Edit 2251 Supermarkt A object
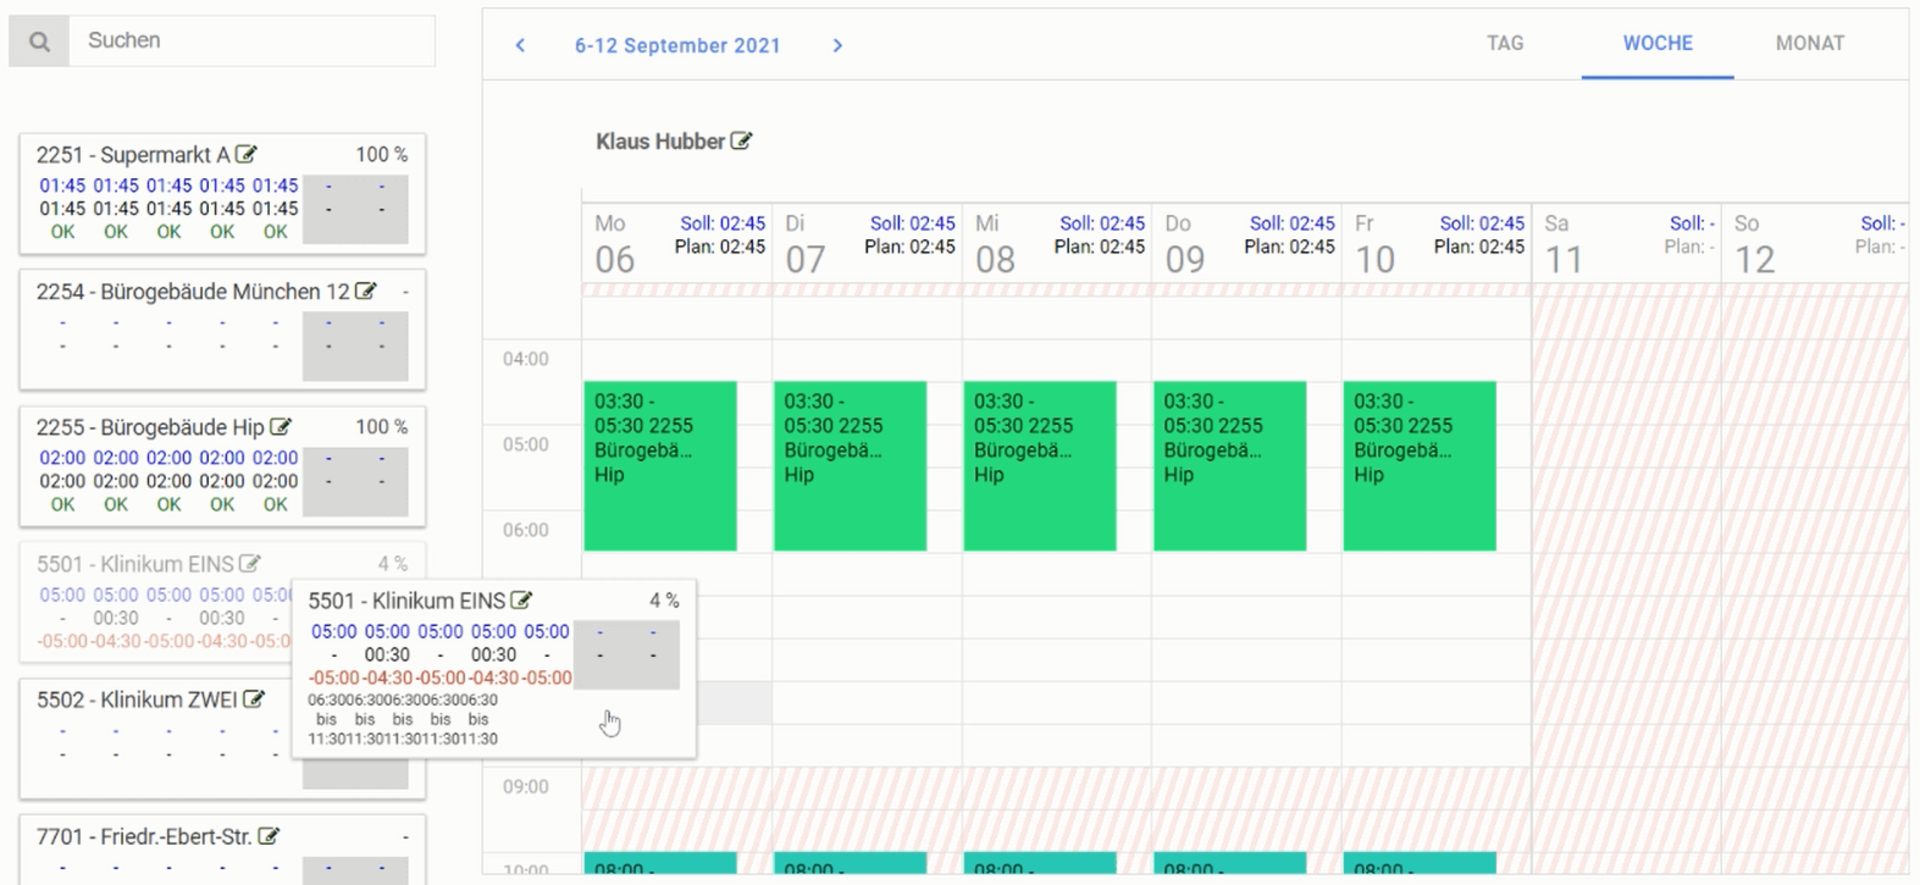 (246, 154)
